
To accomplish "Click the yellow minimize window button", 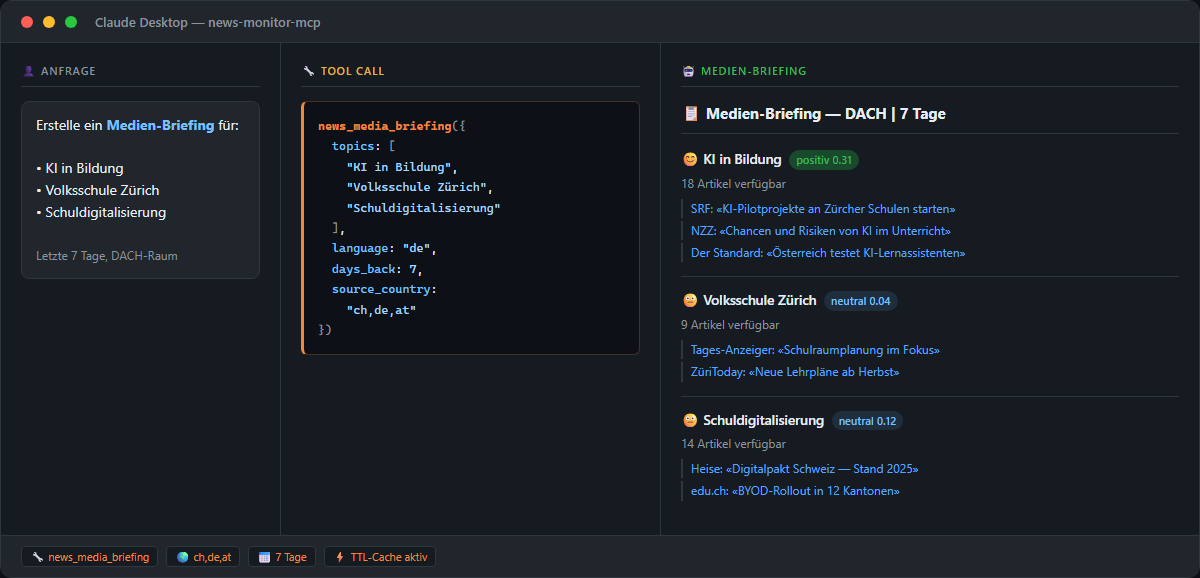I will [x=49, y=22].
